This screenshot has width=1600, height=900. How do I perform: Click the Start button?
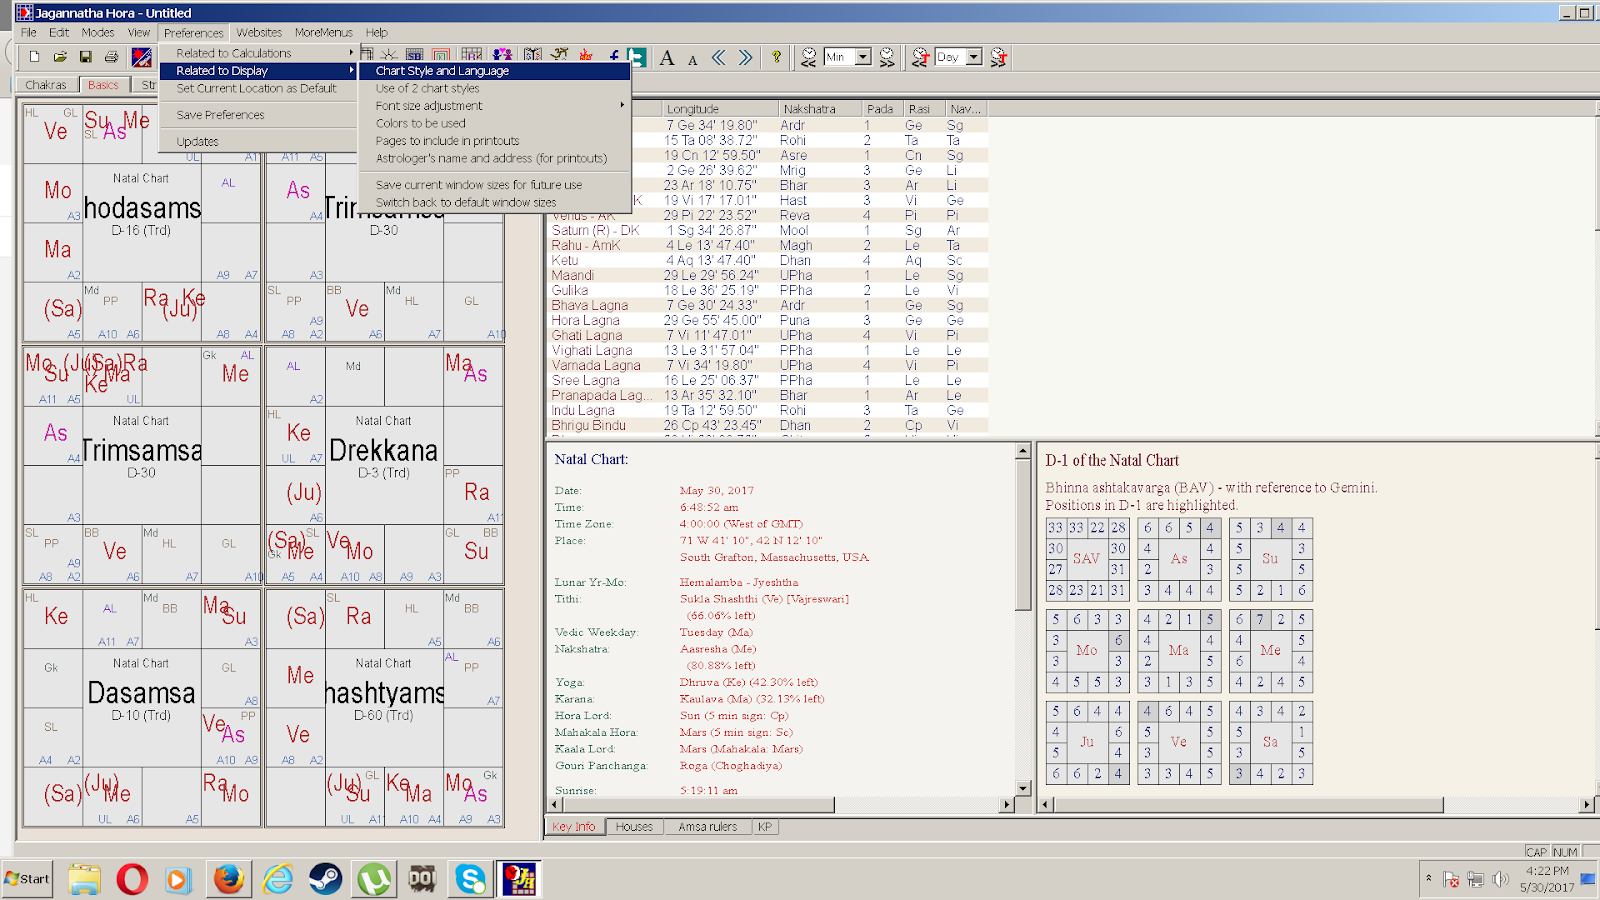coord(27,879)
